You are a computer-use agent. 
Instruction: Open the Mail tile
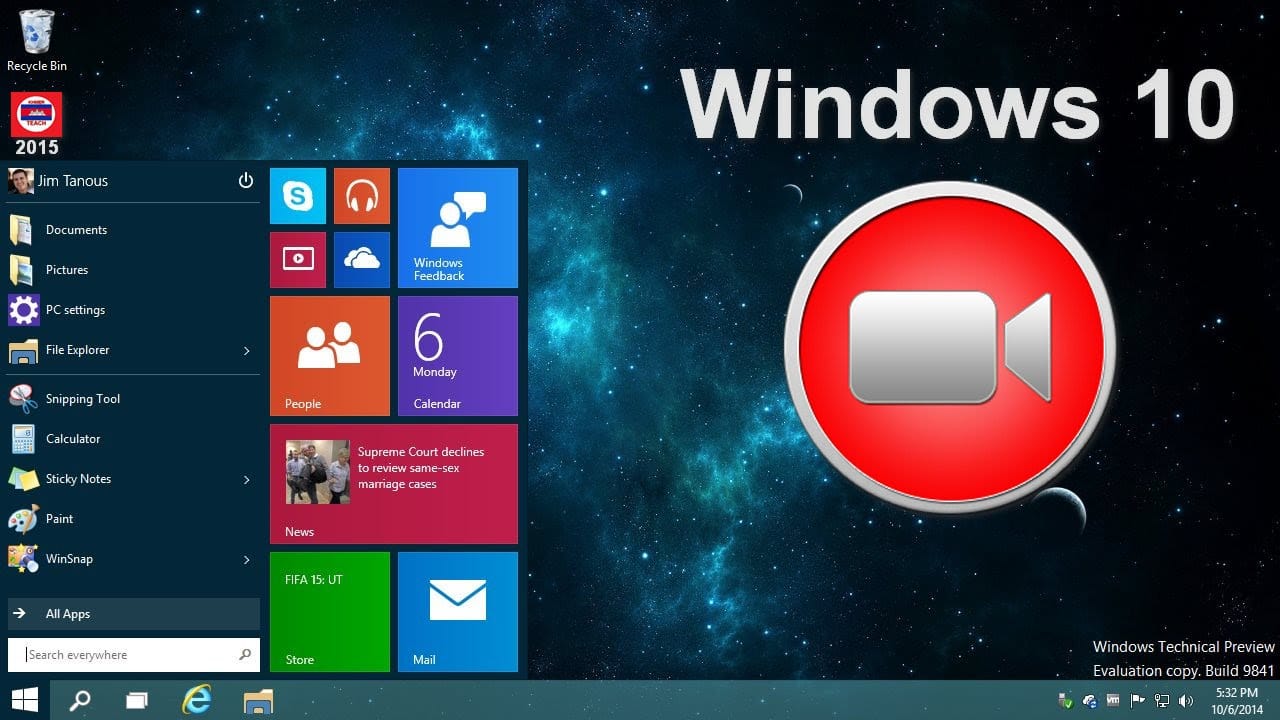[x=458, y=612]
